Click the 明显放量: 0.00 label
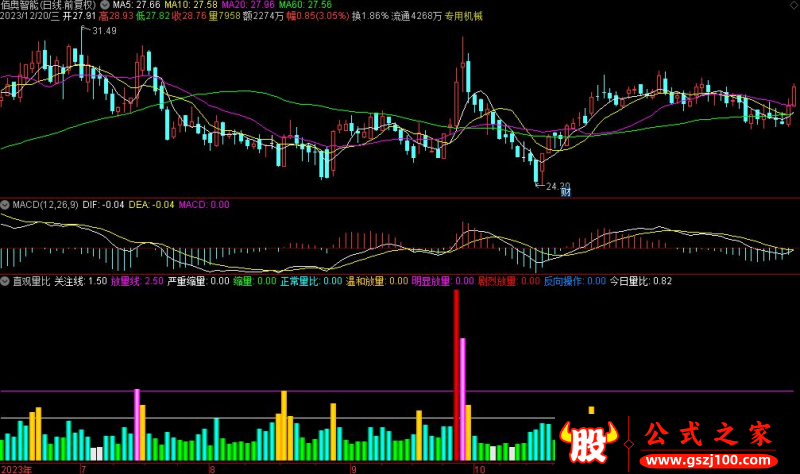The image size is (800, 474). coord(443,281)
